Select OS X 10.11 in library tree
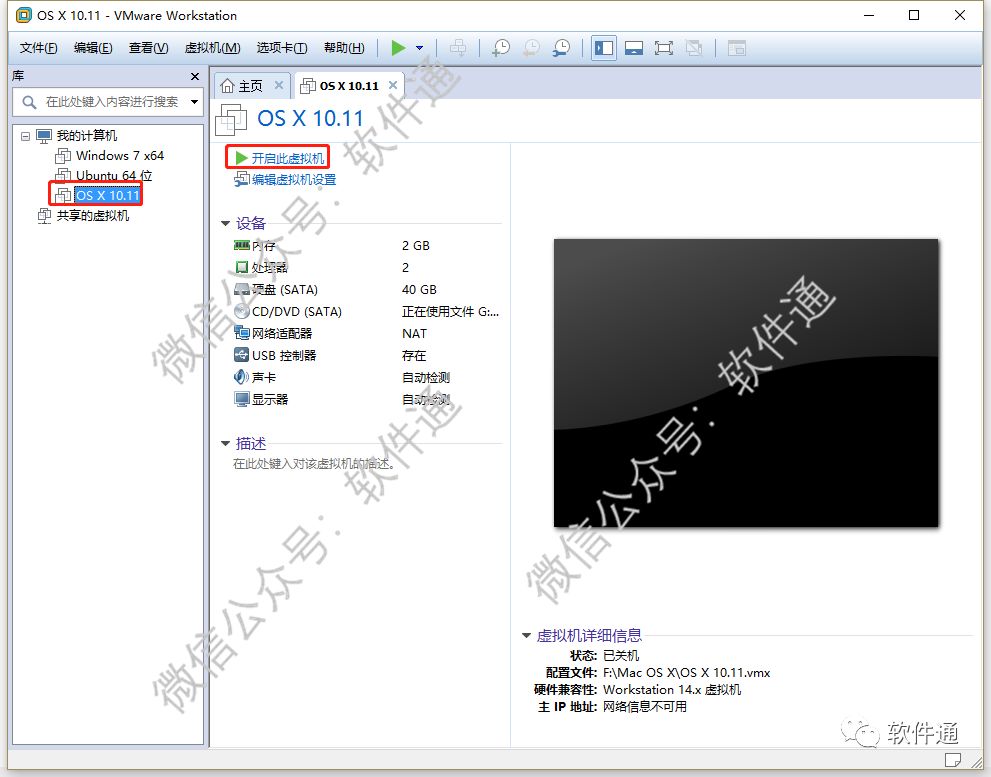 (x=107, y=195)
